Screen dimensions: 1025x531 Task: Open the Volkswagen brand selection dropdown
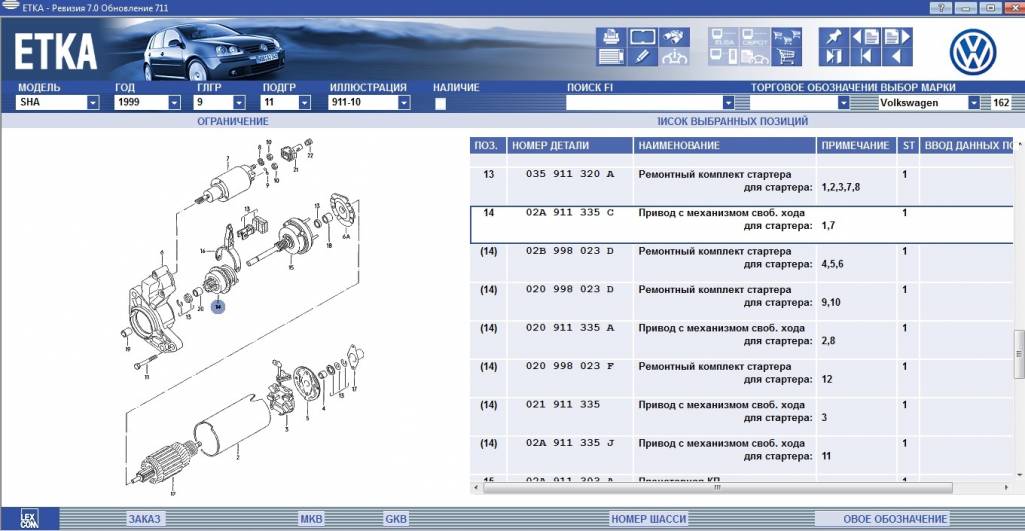tap(973, 103)
